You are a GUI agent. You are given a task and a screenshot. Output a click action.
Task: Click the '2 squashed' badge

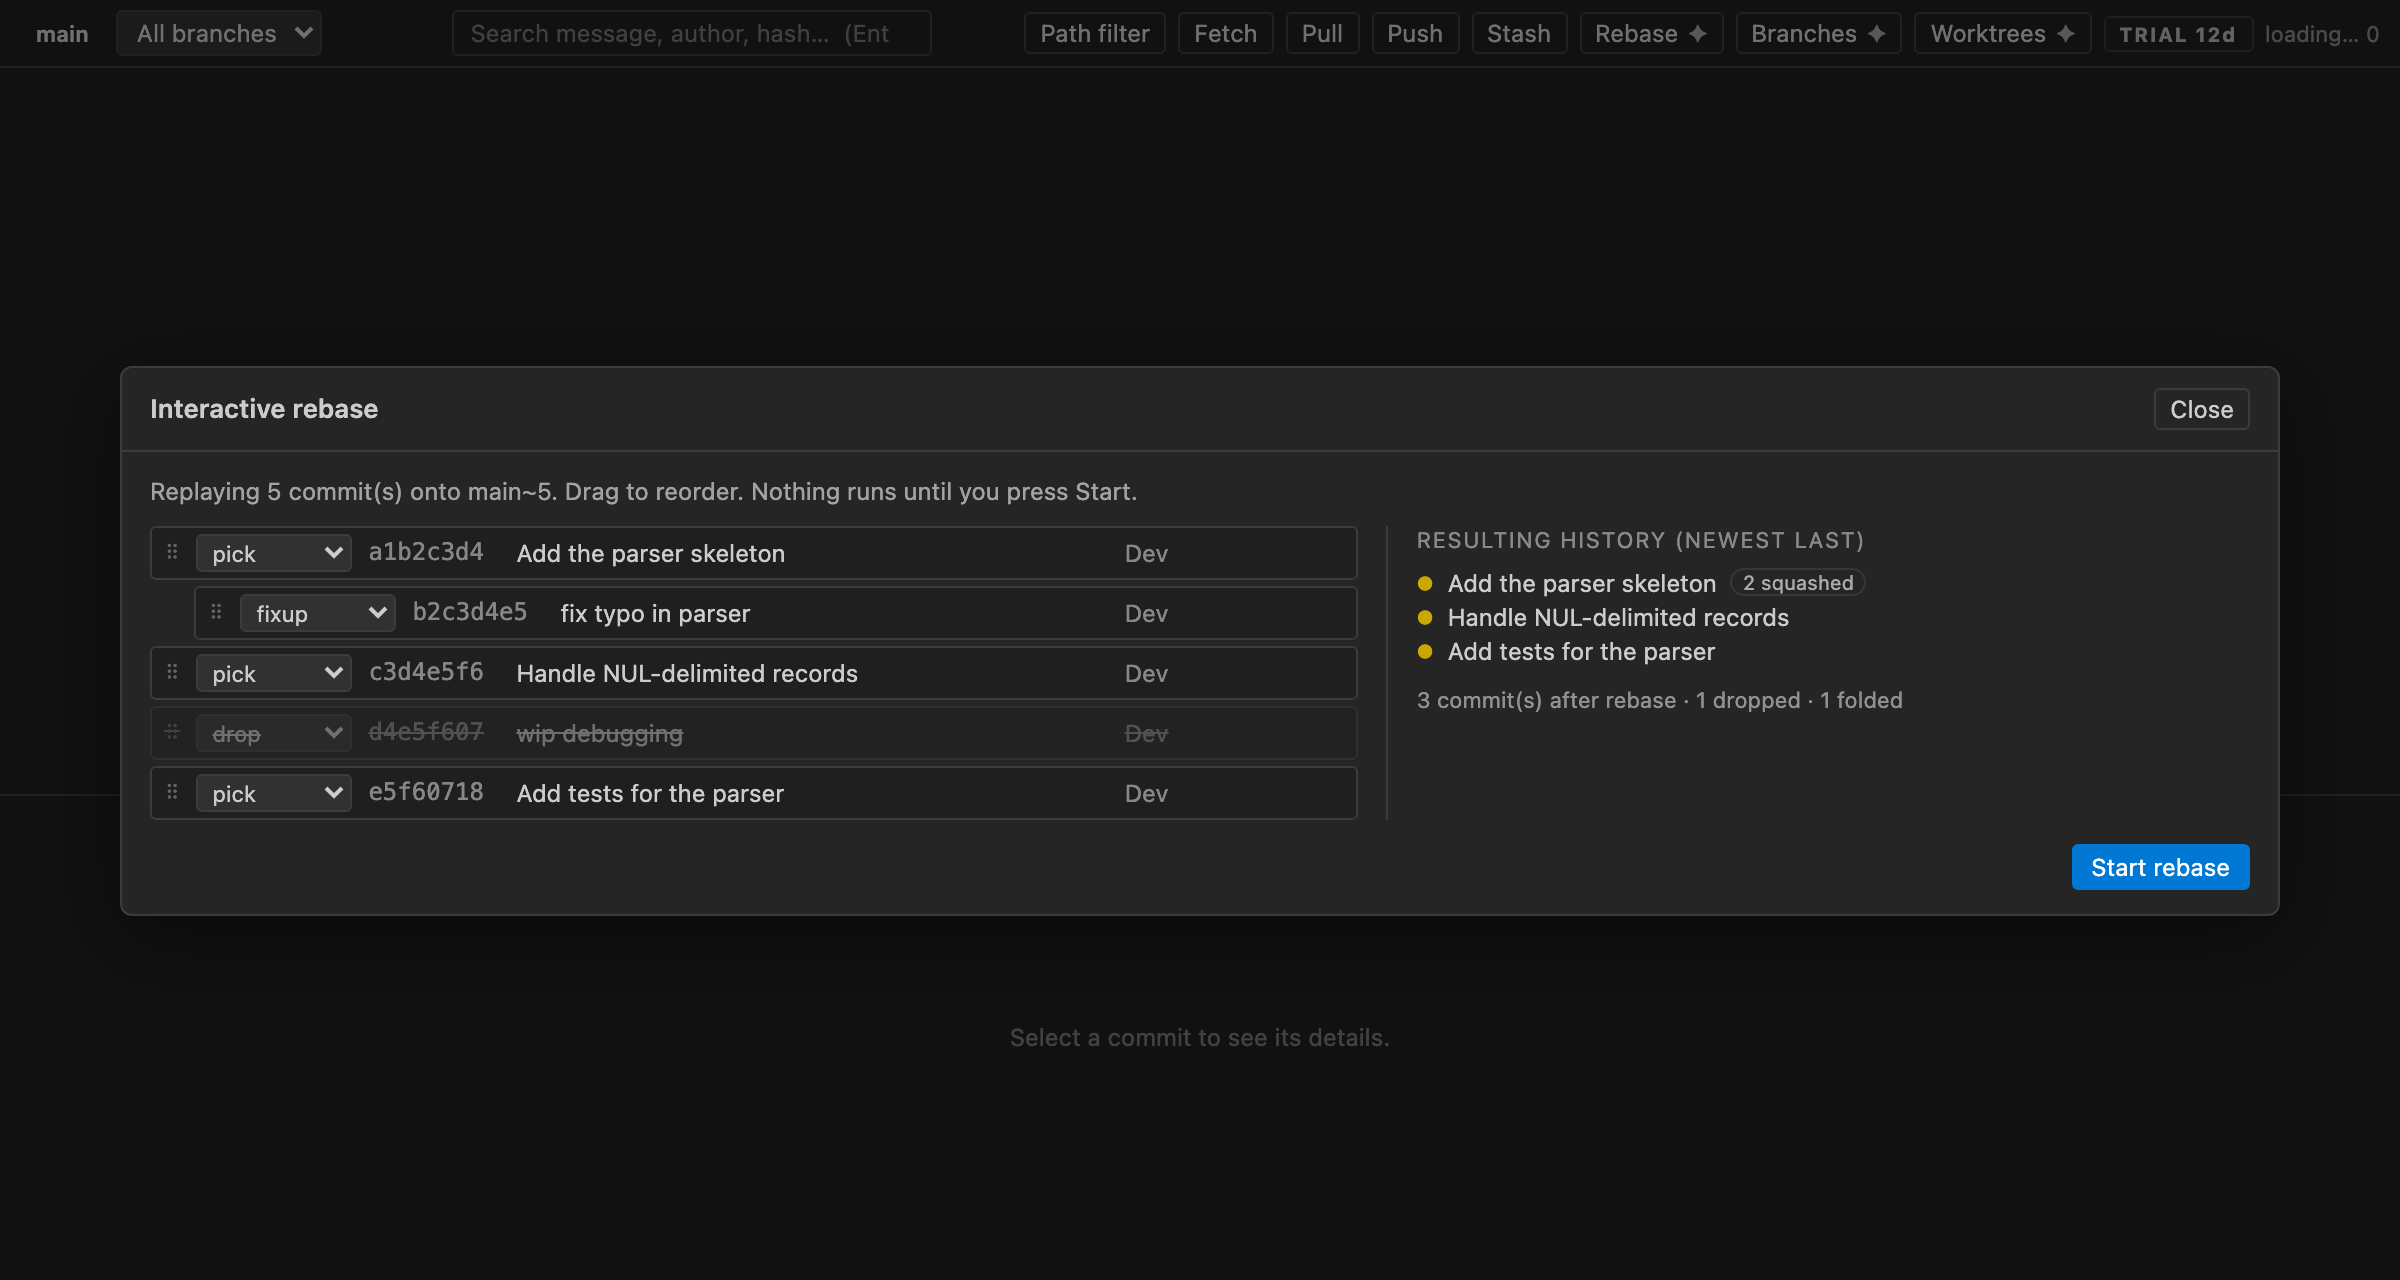[x=1797, y=583]
